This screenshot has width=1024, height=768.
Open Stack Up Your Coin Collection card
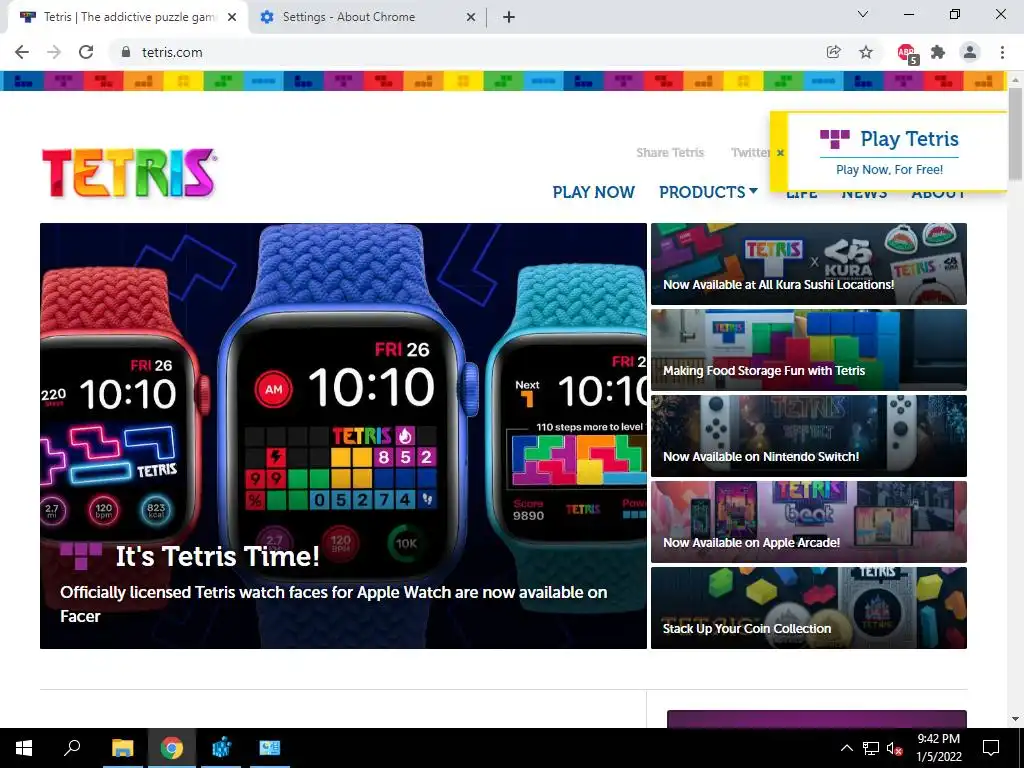pos(808,608)
